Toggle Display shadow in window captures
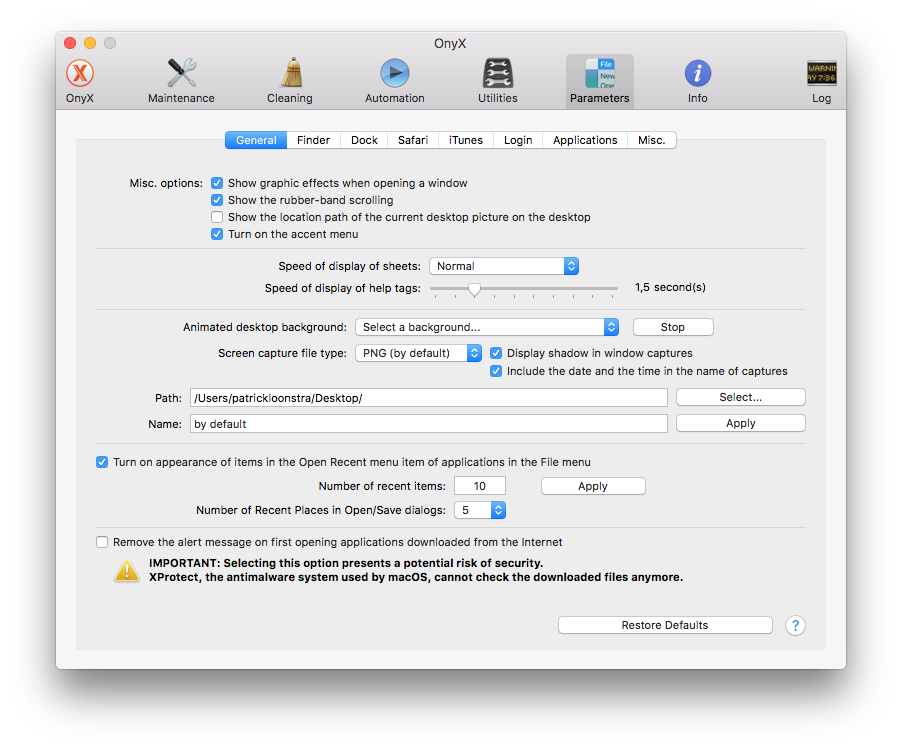 [496, 353]
